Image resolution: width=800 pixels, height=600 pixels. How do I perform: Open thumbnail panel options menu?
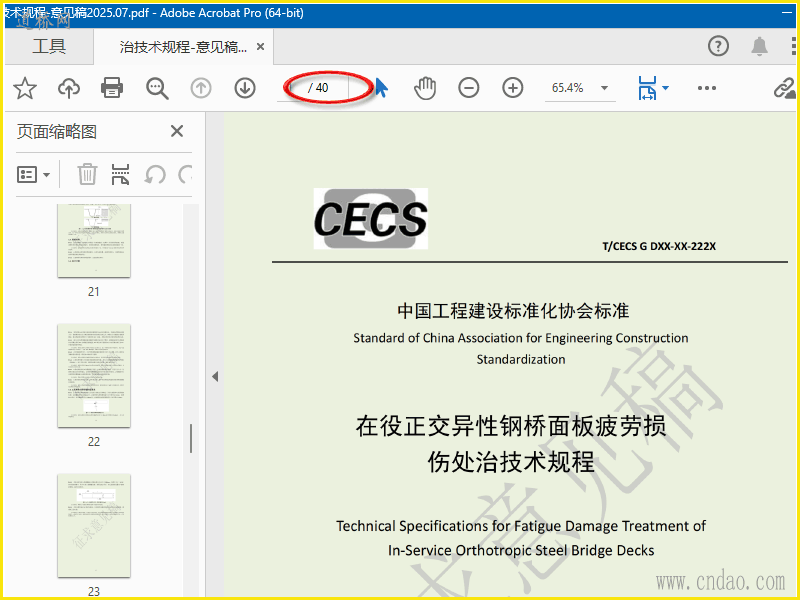coord(33,174)
